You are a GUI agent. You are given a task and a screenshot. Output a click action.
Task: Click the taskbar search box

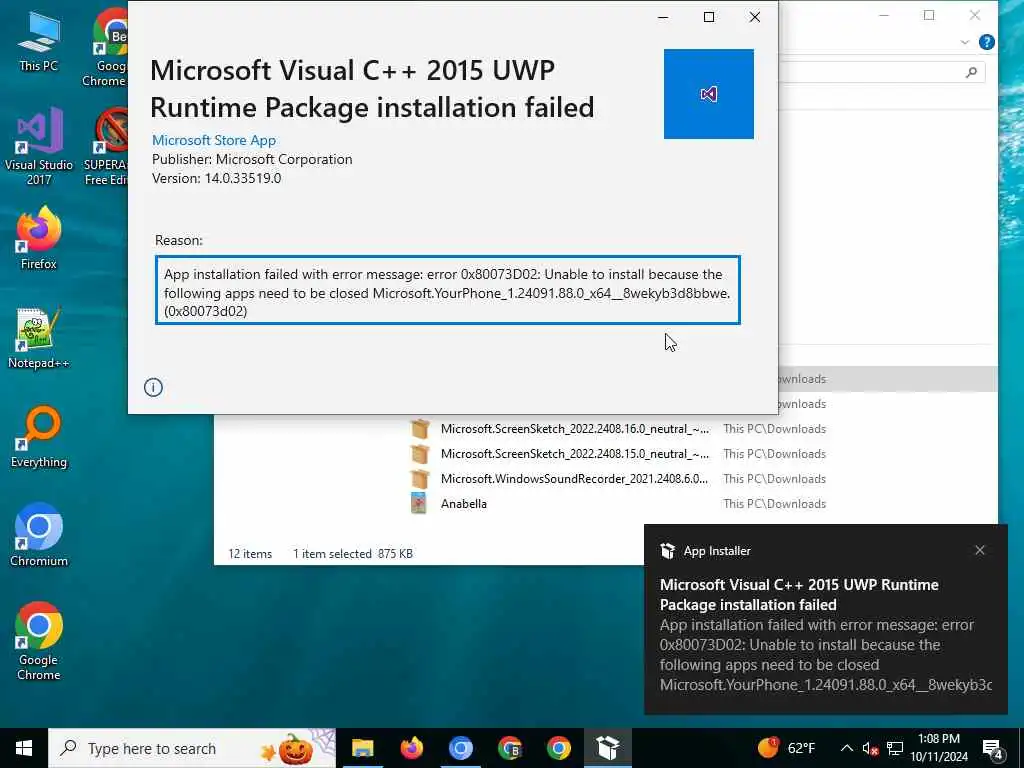[192, 748]
